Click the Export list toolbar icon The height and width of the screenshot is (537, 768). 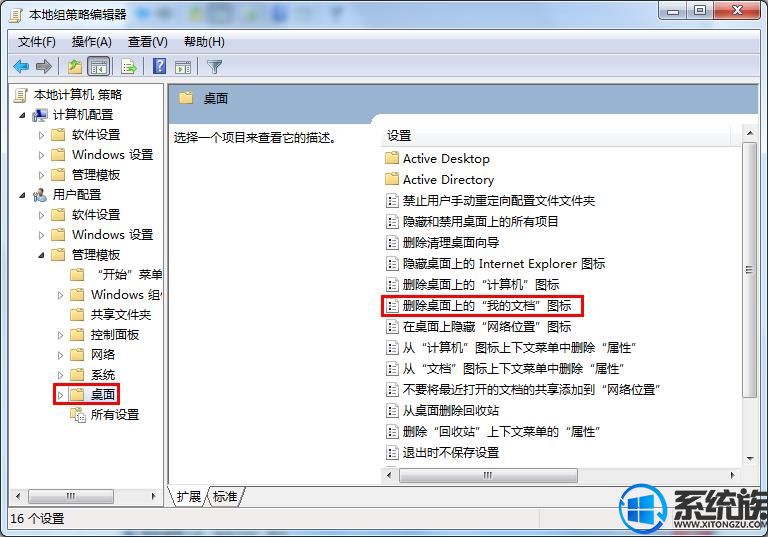(129, 66)
